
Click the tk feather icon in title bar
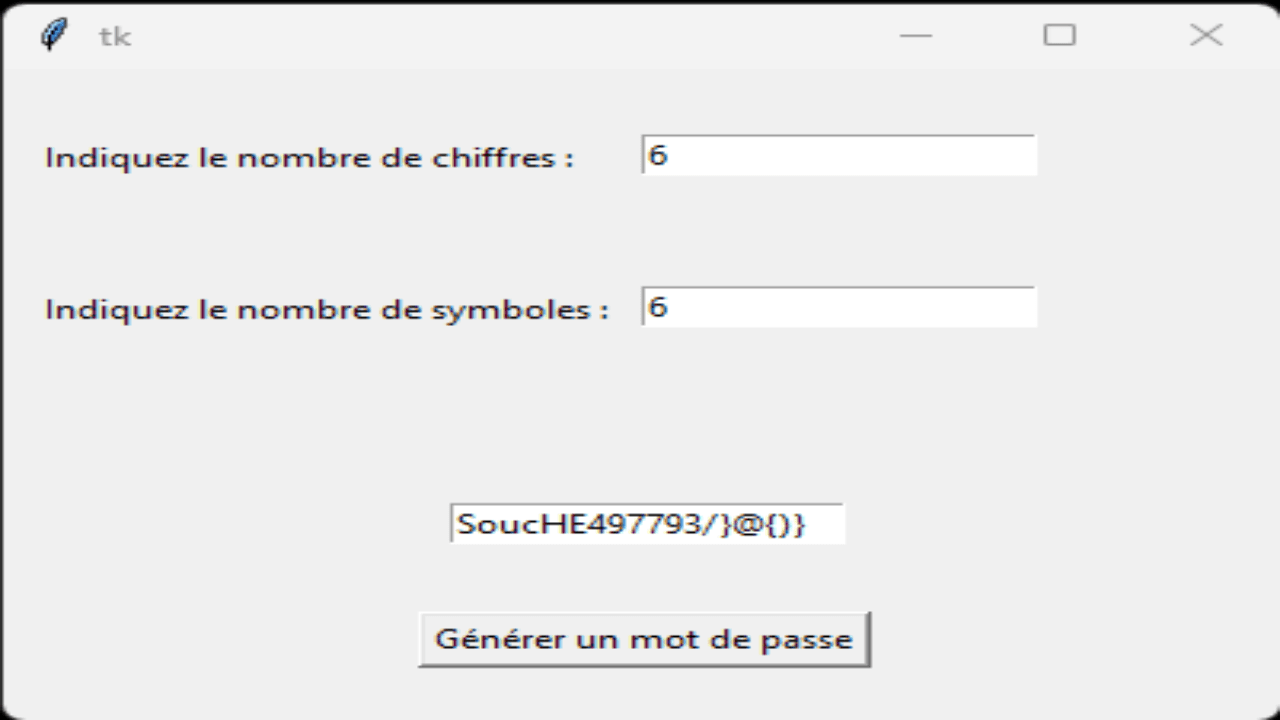[54, 35]
